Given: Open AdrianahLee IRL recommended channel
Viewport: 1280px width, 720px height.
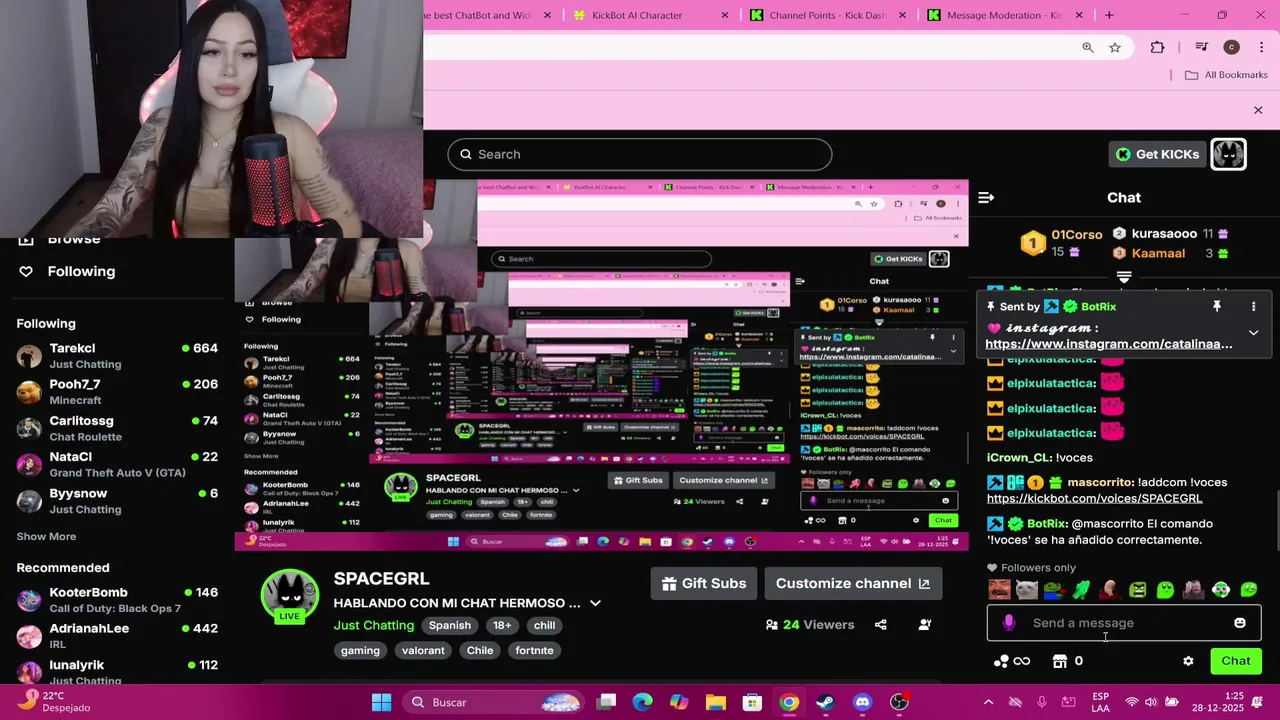Looking at the screenshot, I should click(x=117, y=636).
